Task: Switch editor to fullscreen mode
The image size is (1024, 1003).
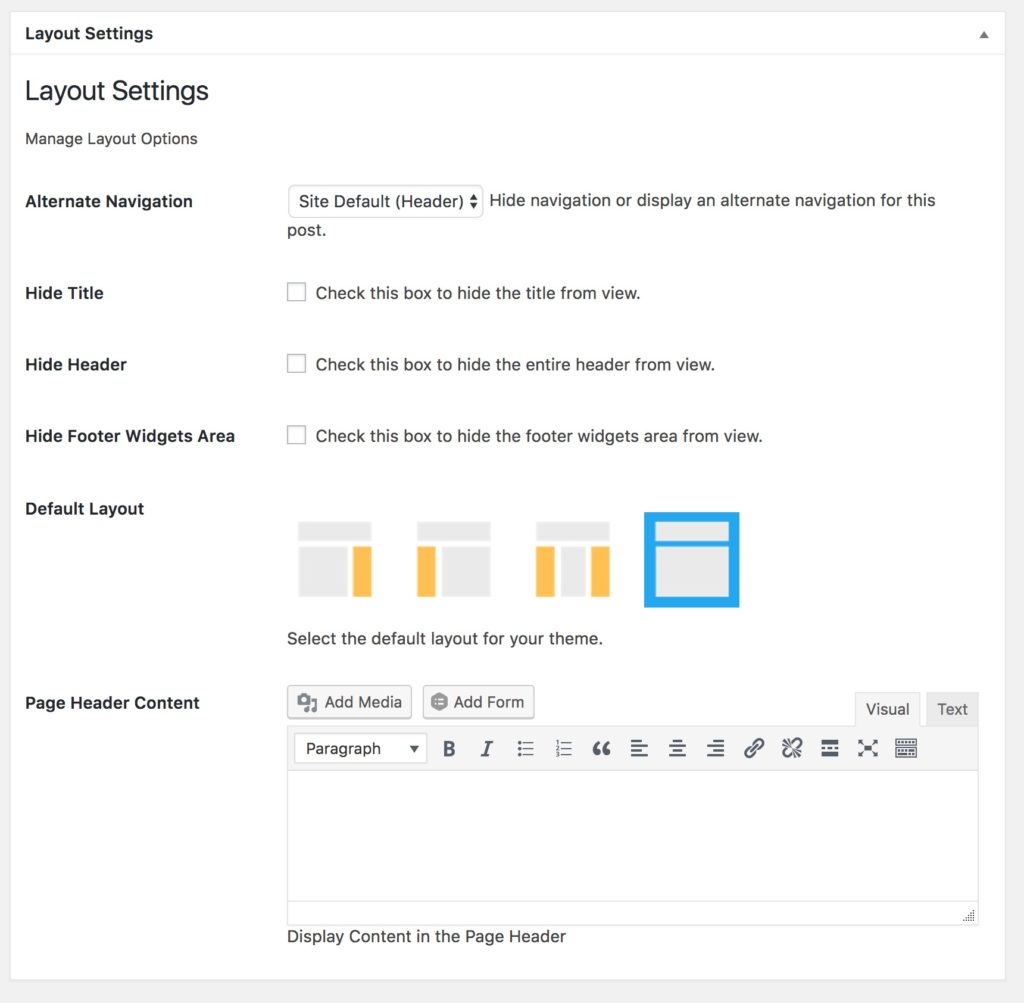Action: click(x=867, y=748)
